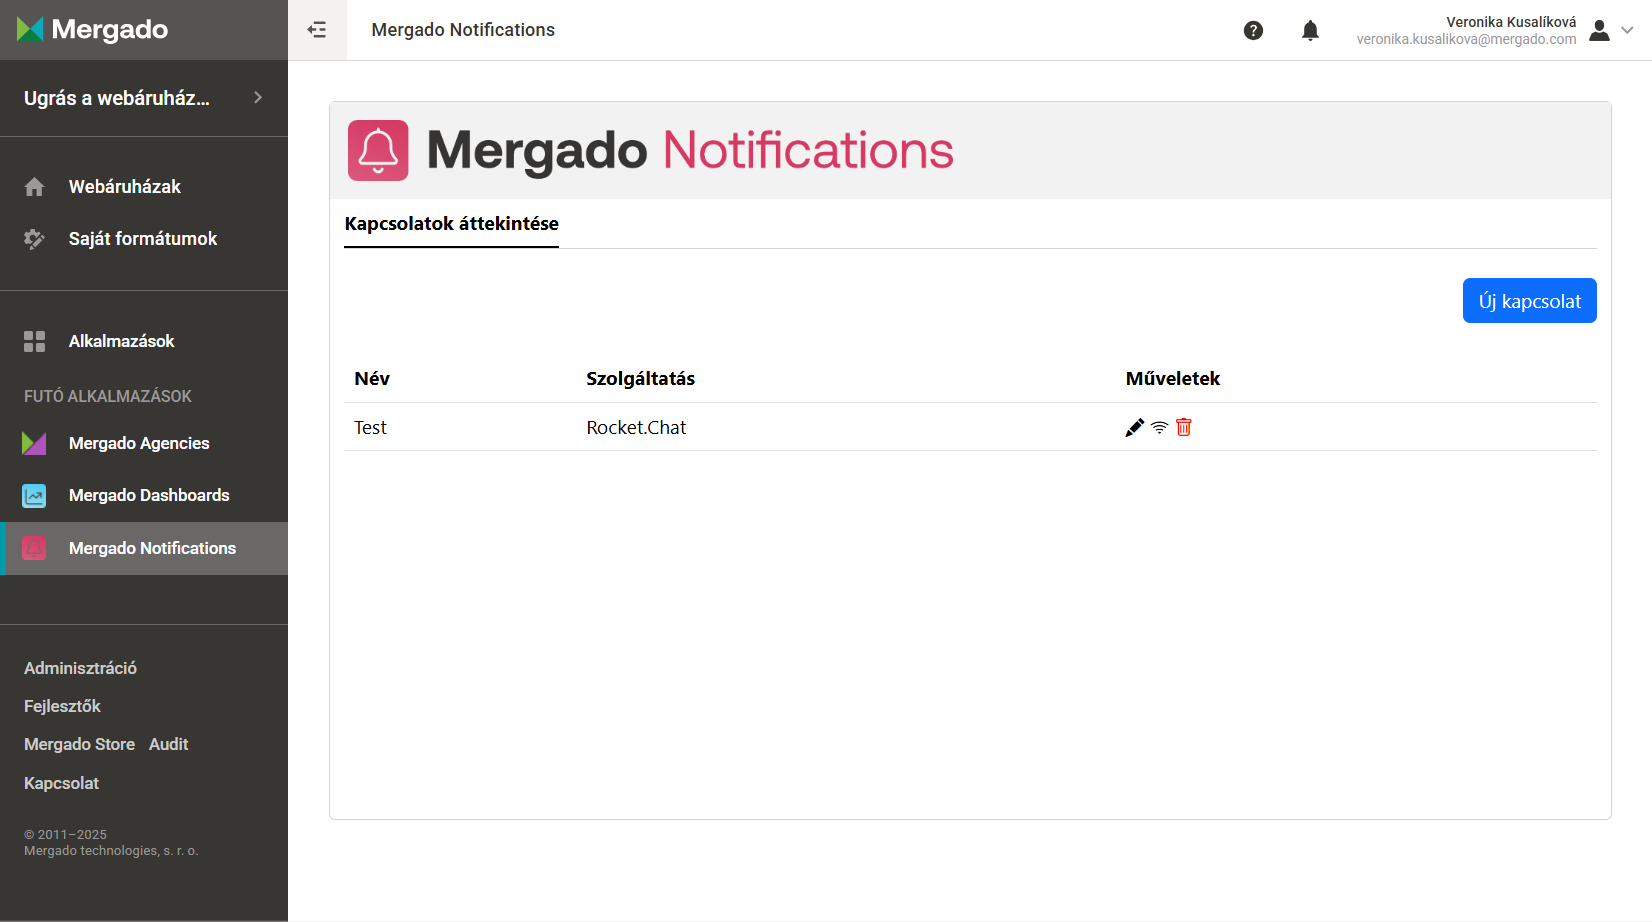Viewport: 1652px width, 922px height.
Task: Click the 'Test' name cell
Action: pos(370,428)
